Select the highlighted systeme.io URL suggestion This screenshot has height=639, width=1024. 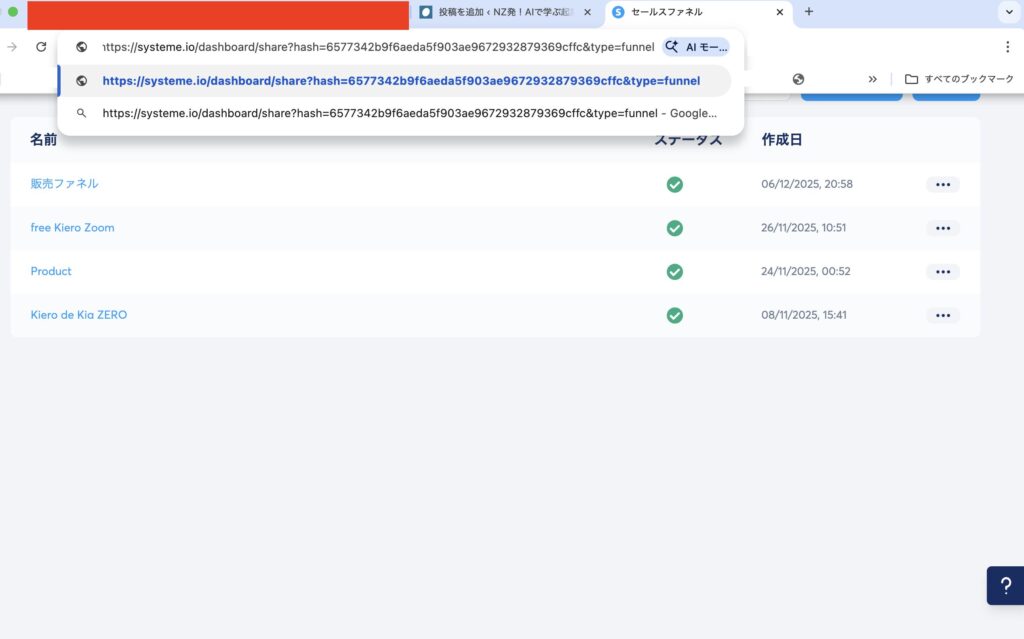click(400, 81)
